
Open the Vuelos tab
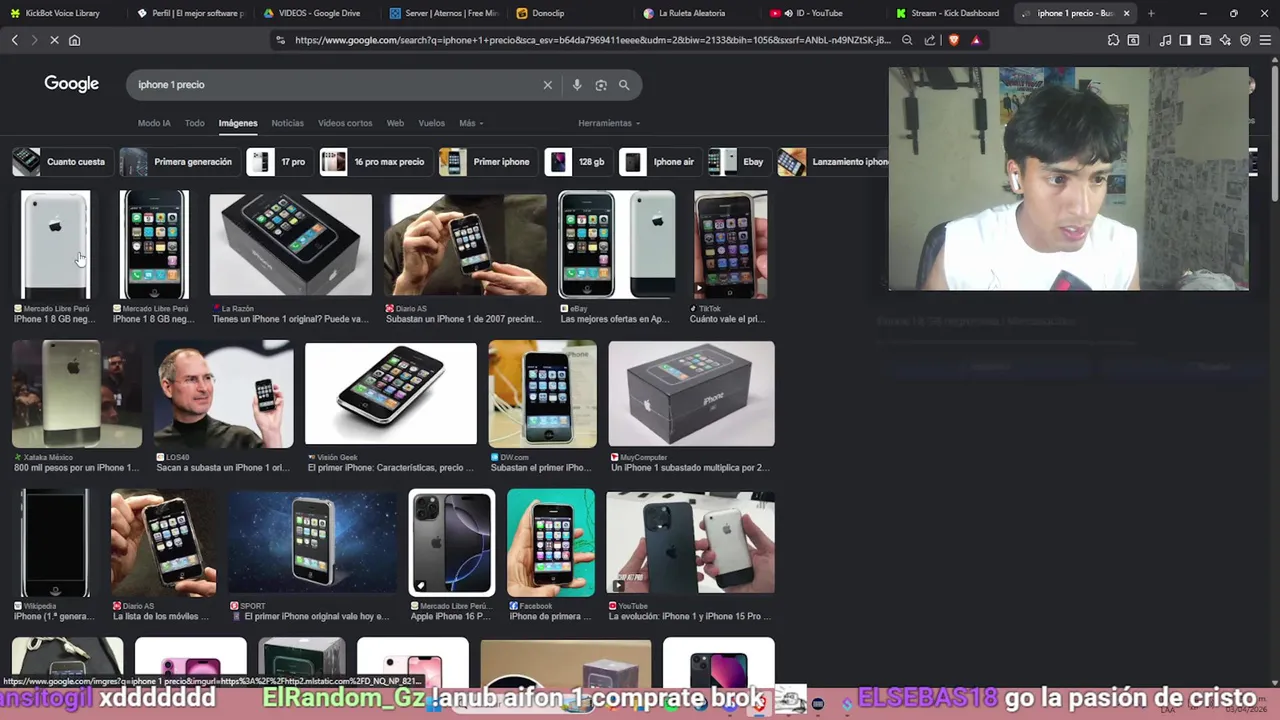pyautogui.click(x=431, y=123)
